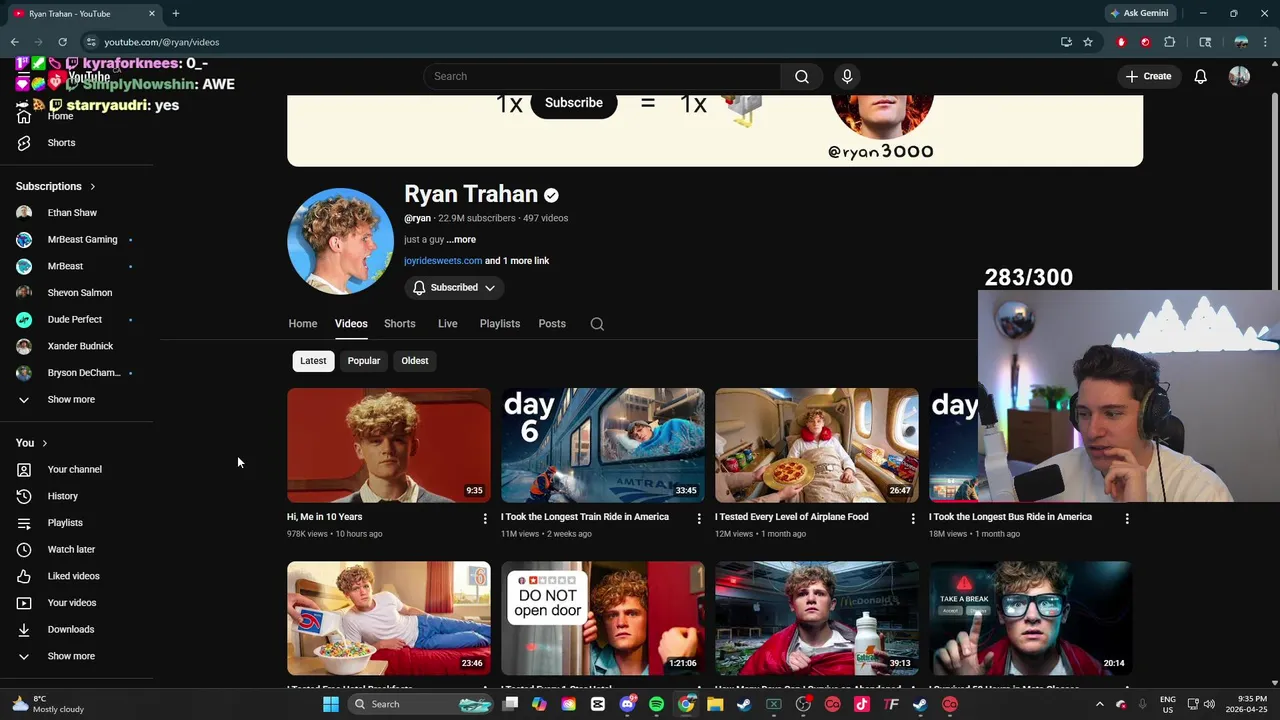Open File Explorer from the taskbar
1280x720 pixels.
(715, 704)
